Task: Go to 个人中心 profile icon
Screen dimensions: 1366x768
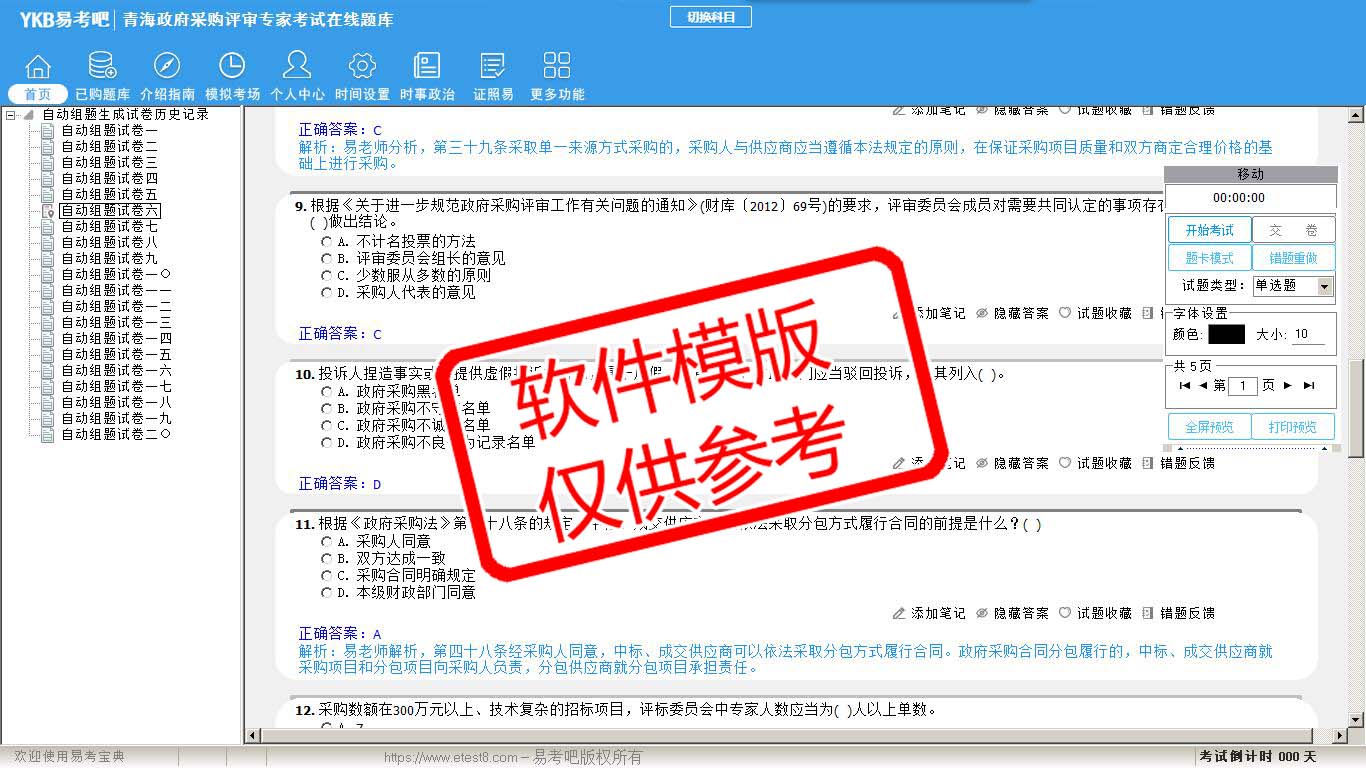Action: point(297,67)
